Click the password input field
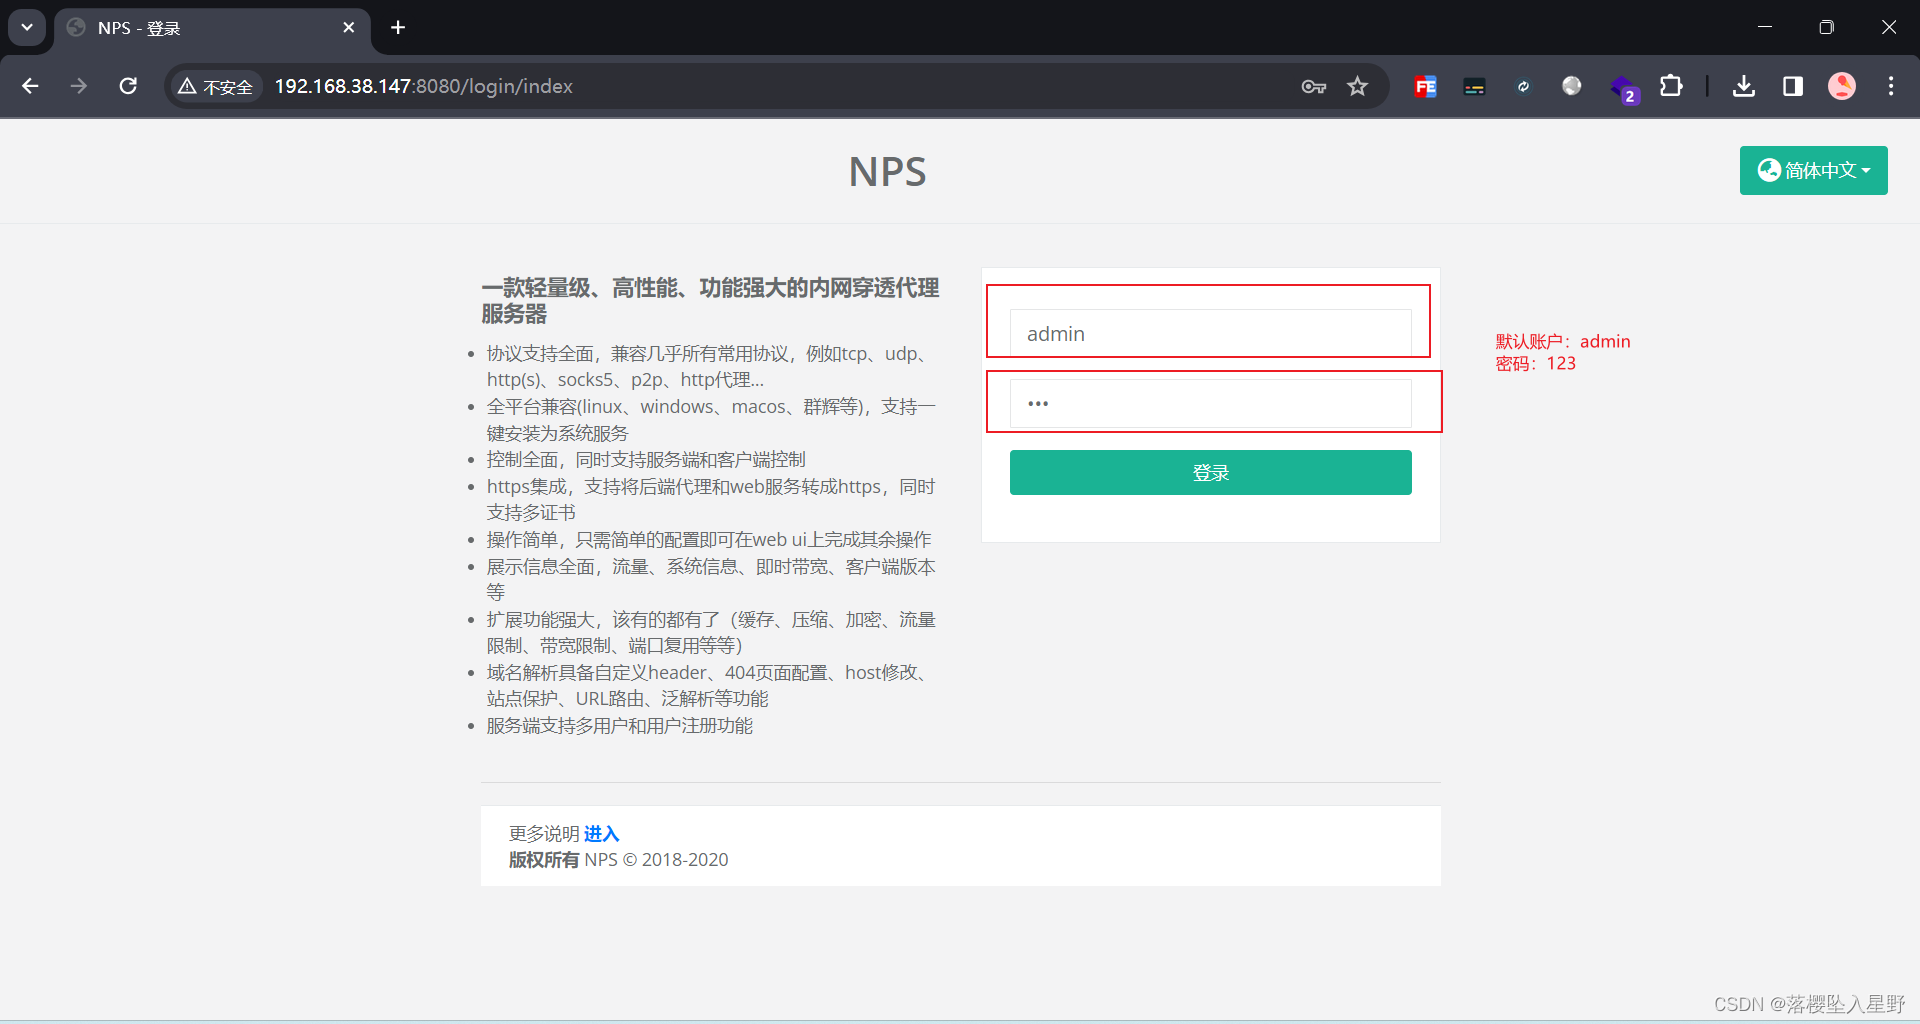The height and width of the screenshot is (1024, 1920). tap(1210, 403)
